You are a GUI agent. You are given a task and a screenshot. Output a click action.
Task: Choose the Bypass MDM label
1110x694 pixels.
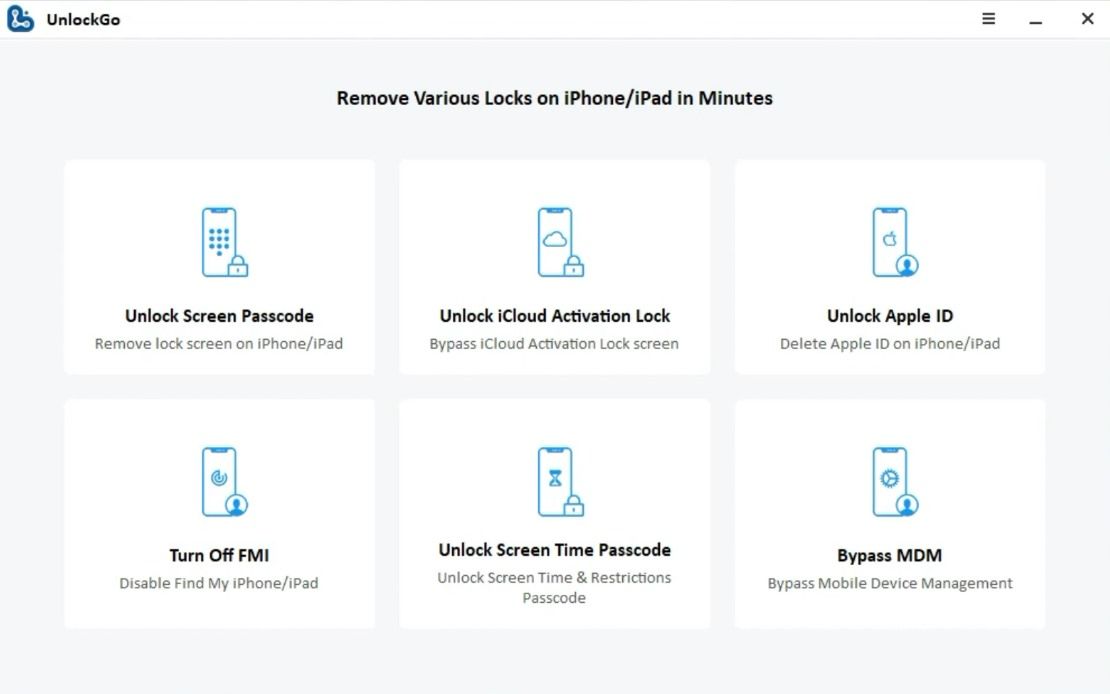[890, 556]
